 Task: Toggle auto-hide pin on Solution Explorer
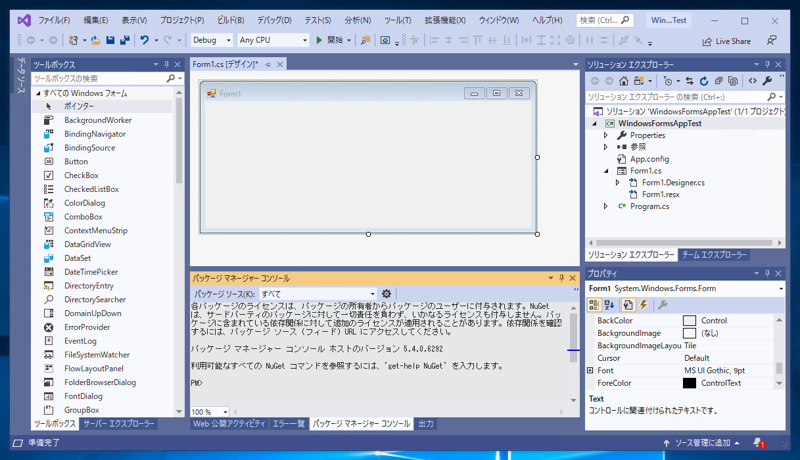tap(767, 65)
